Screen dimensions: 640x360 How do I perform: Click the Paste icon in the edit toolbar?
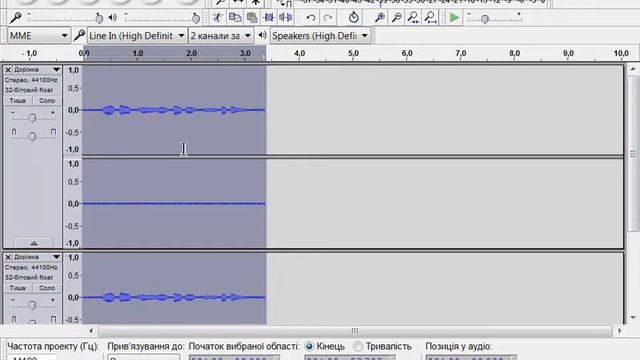click(x=252, y=18)
